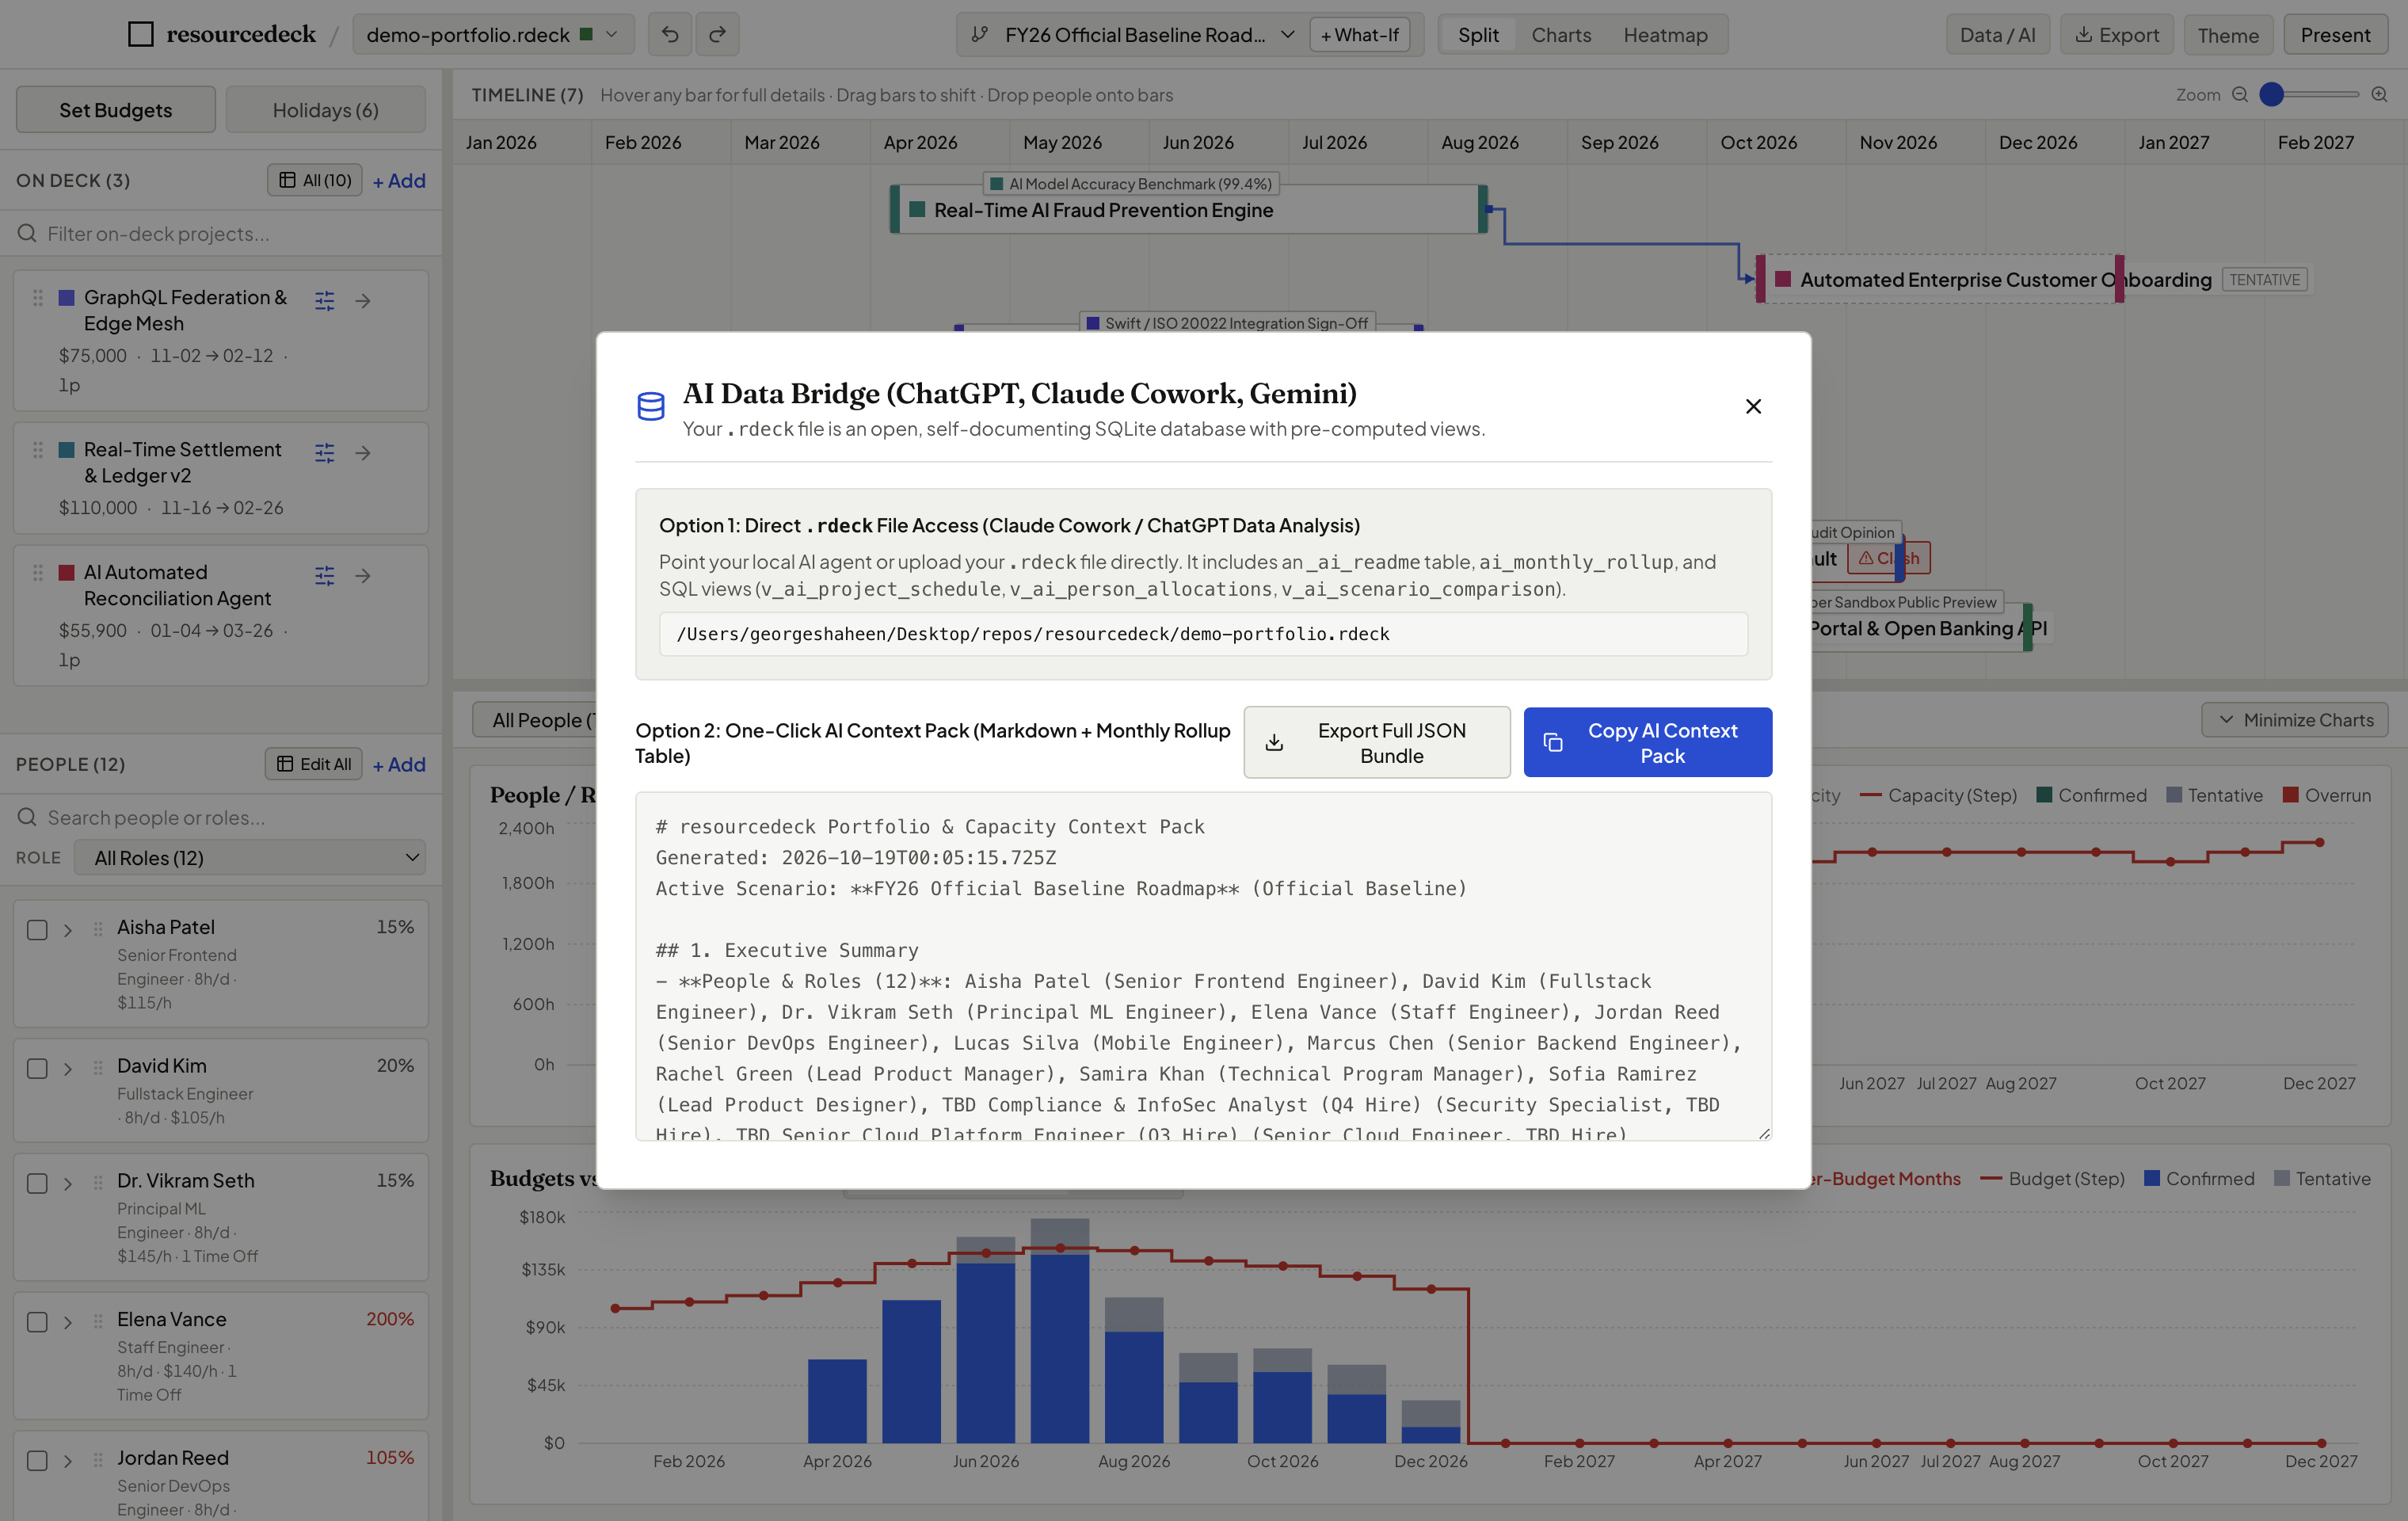Click the timeline Zoom slider
The image size is (2408, 1521).
pyautogui.click(x=2310, y=95)
